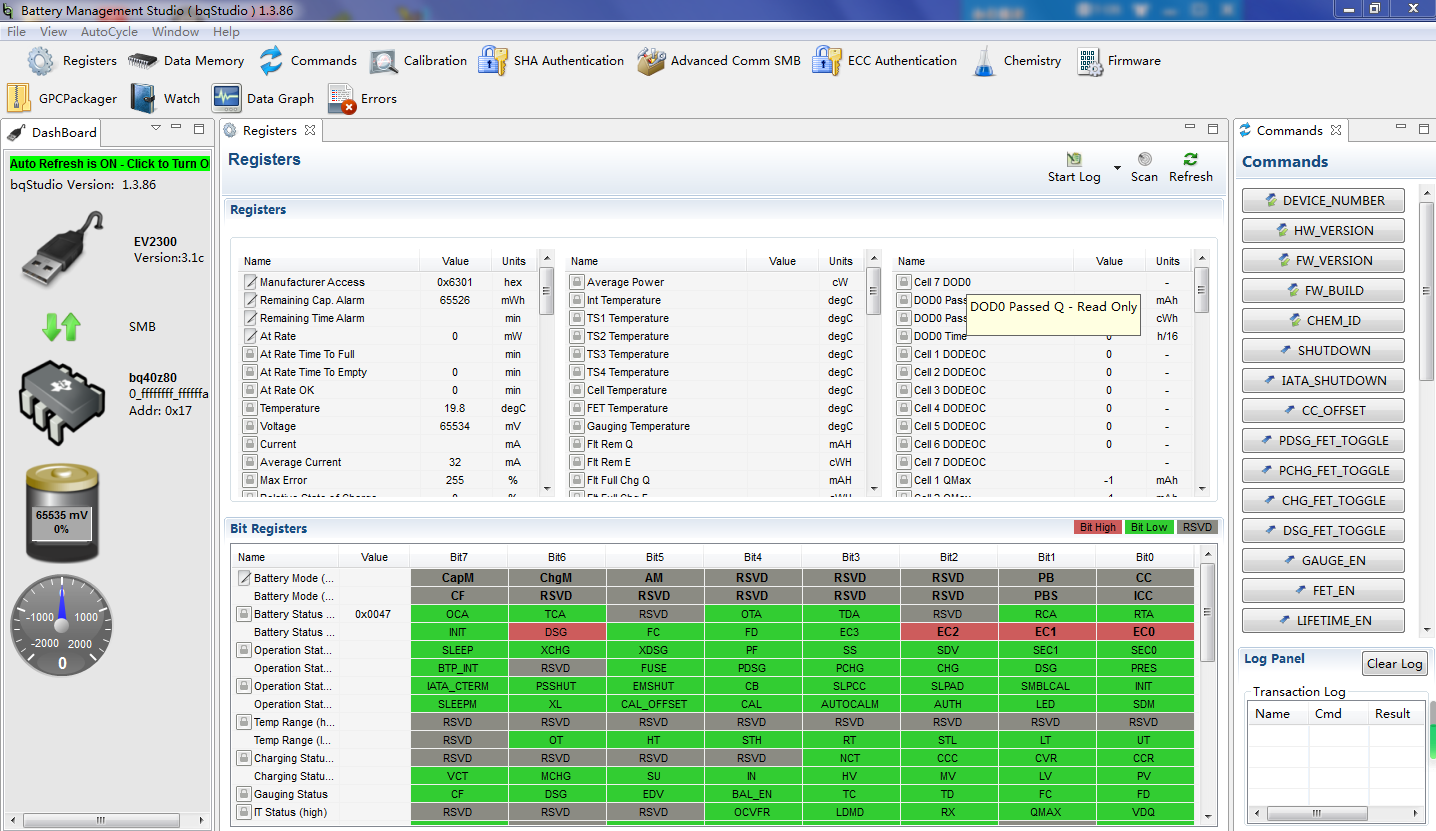Click the red Bit High legend swatch

click(1097, 527)
